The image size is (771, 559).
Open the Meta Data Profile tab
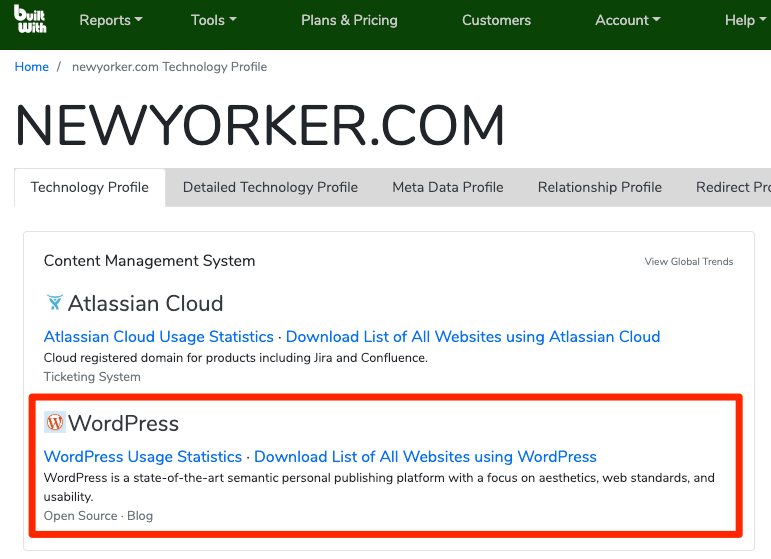tap(448, 187)
